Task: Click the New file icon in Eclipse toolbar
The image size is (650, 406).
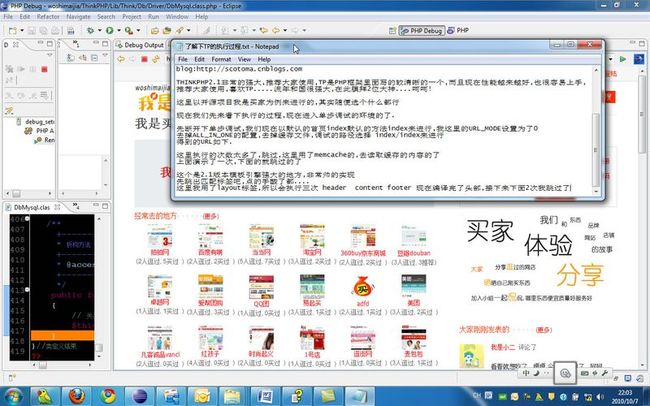Action: pyautogui.click(x=13, y=30)
